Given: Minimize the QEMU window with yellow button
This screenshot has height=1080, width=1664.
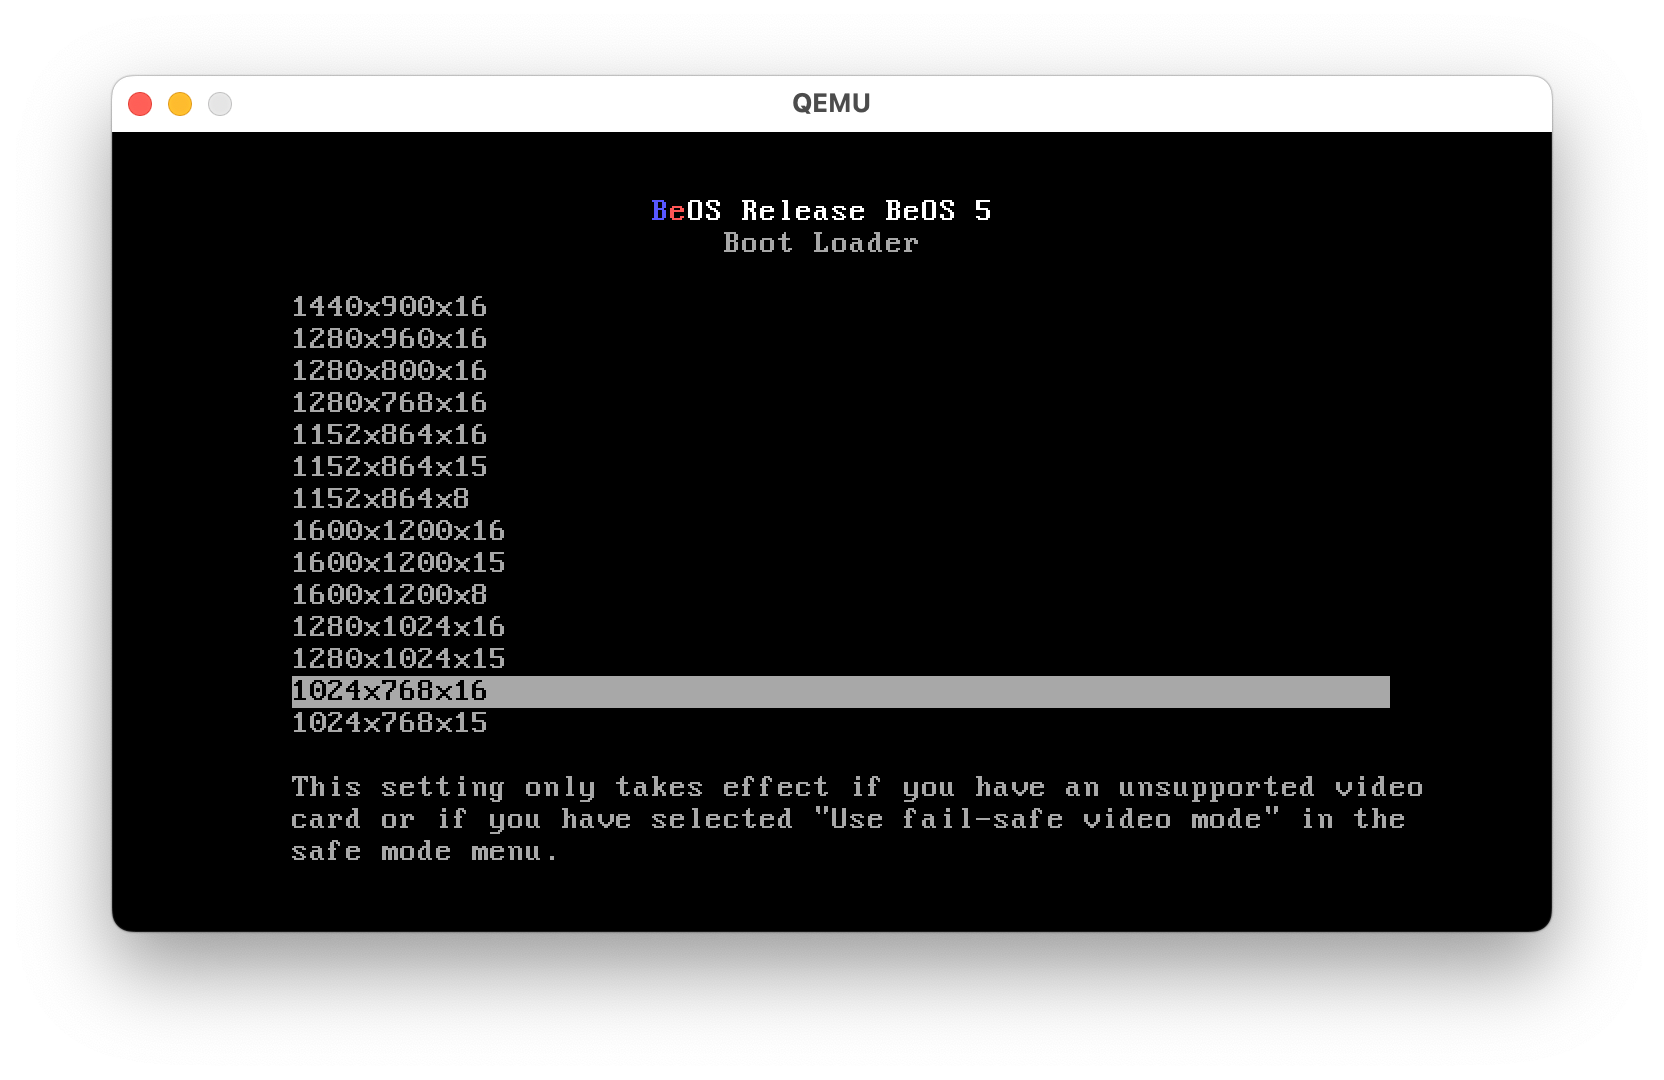Looking at the screenshot, I should coord(180,104).
